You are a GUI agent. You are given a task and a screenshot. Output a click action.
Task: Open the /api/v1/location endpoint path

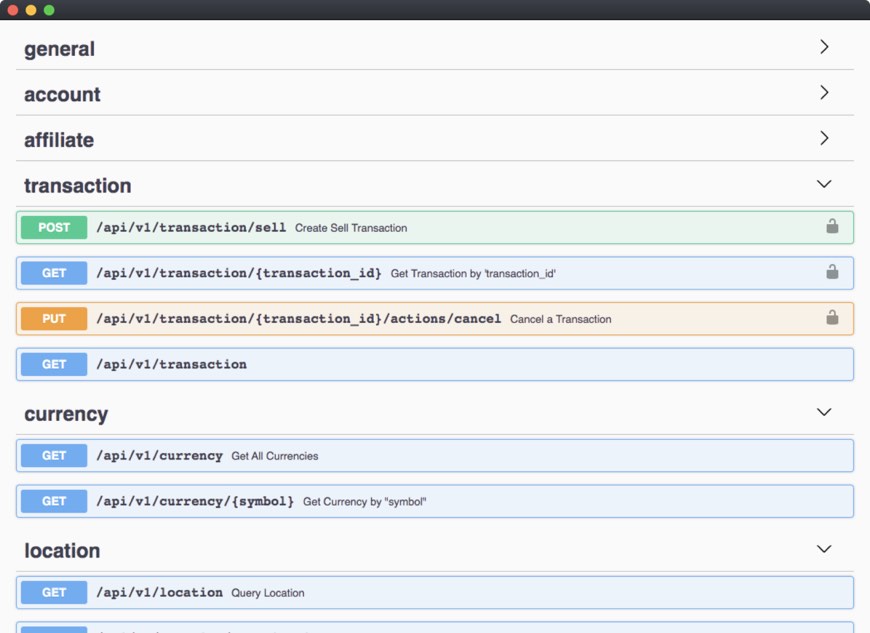tap(159, 593)
